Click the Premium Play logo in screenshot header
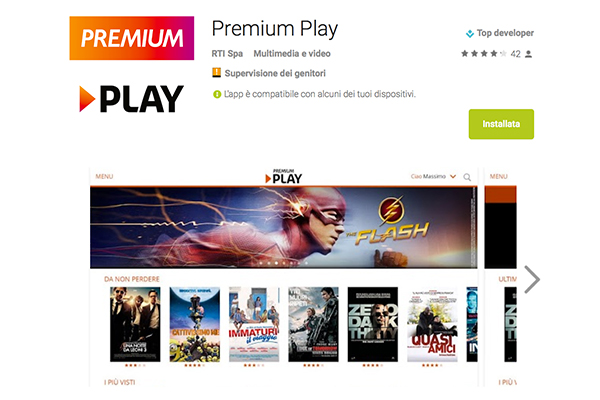This screenshot has width=600, height=400. pyautogui.click(x=284, y=176)
